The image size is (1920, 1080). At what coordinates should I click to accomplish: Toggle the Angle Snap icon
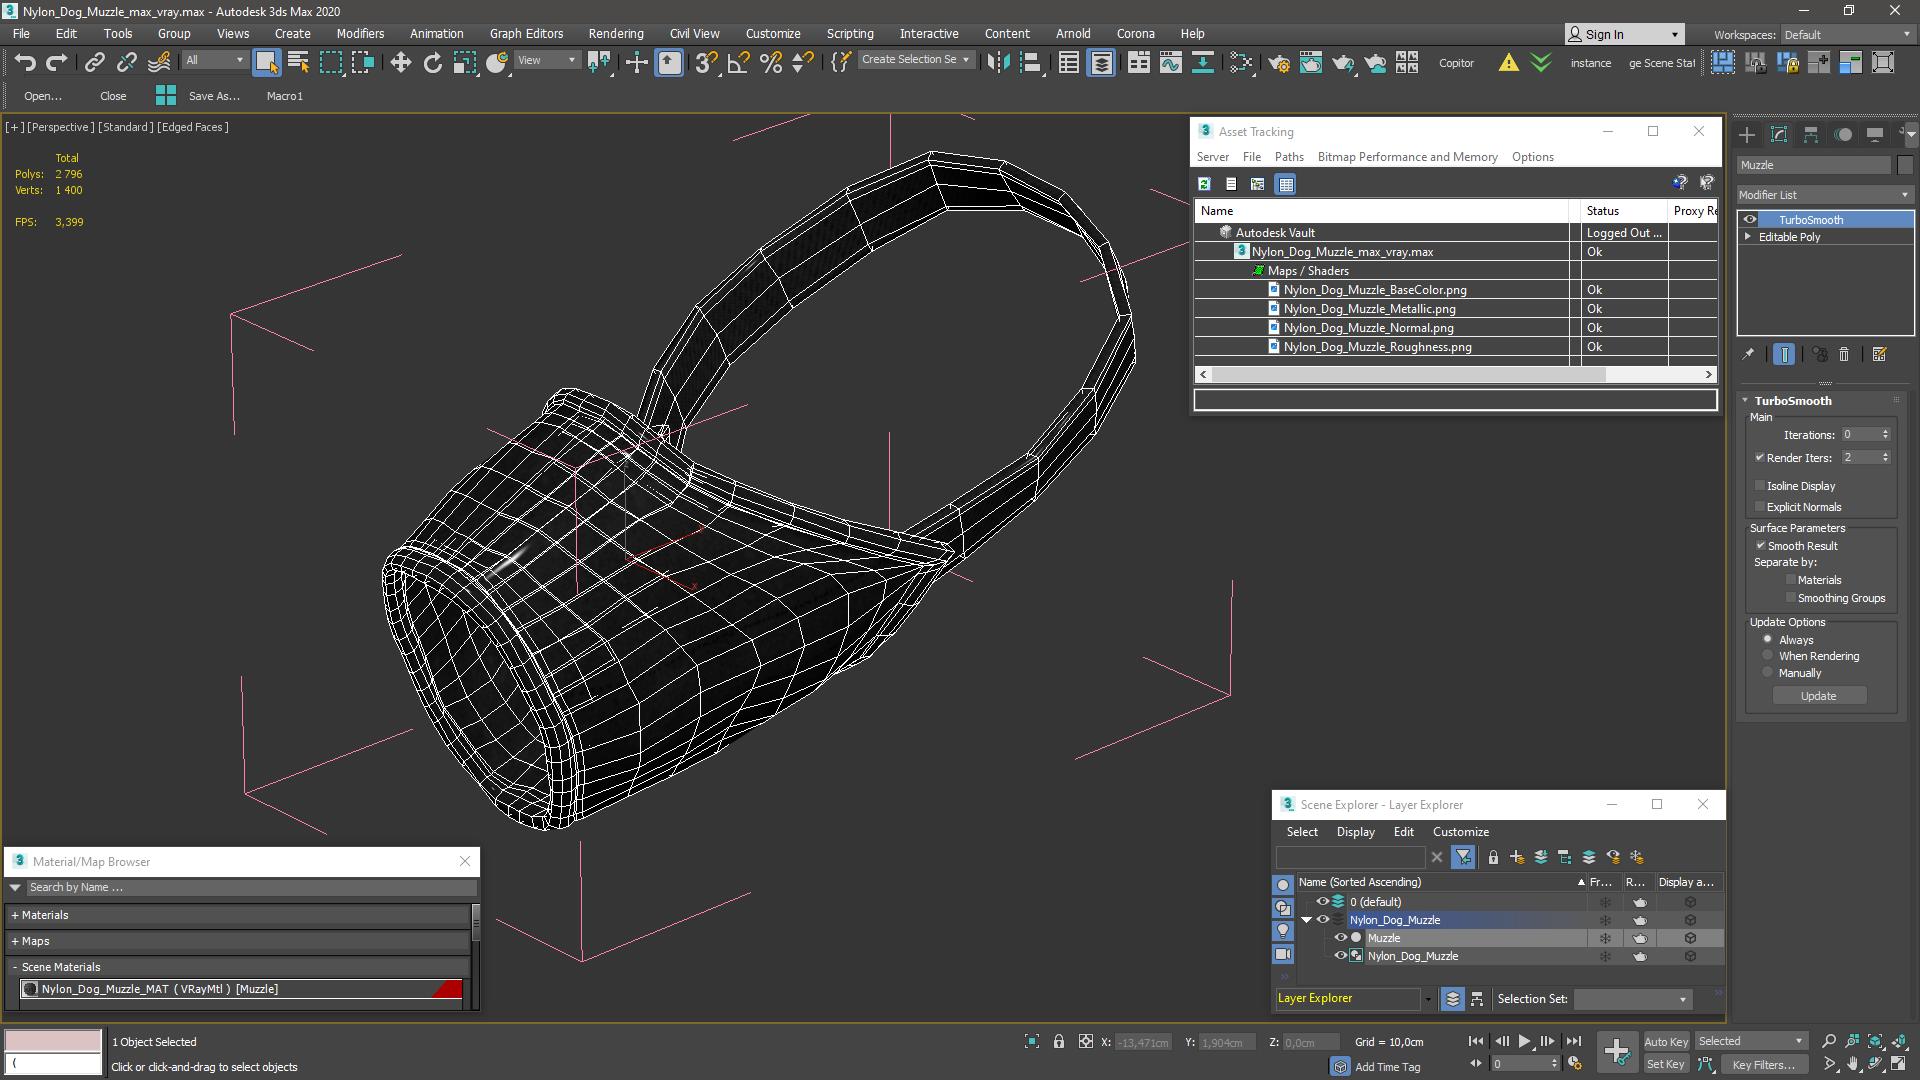(738, 62)
